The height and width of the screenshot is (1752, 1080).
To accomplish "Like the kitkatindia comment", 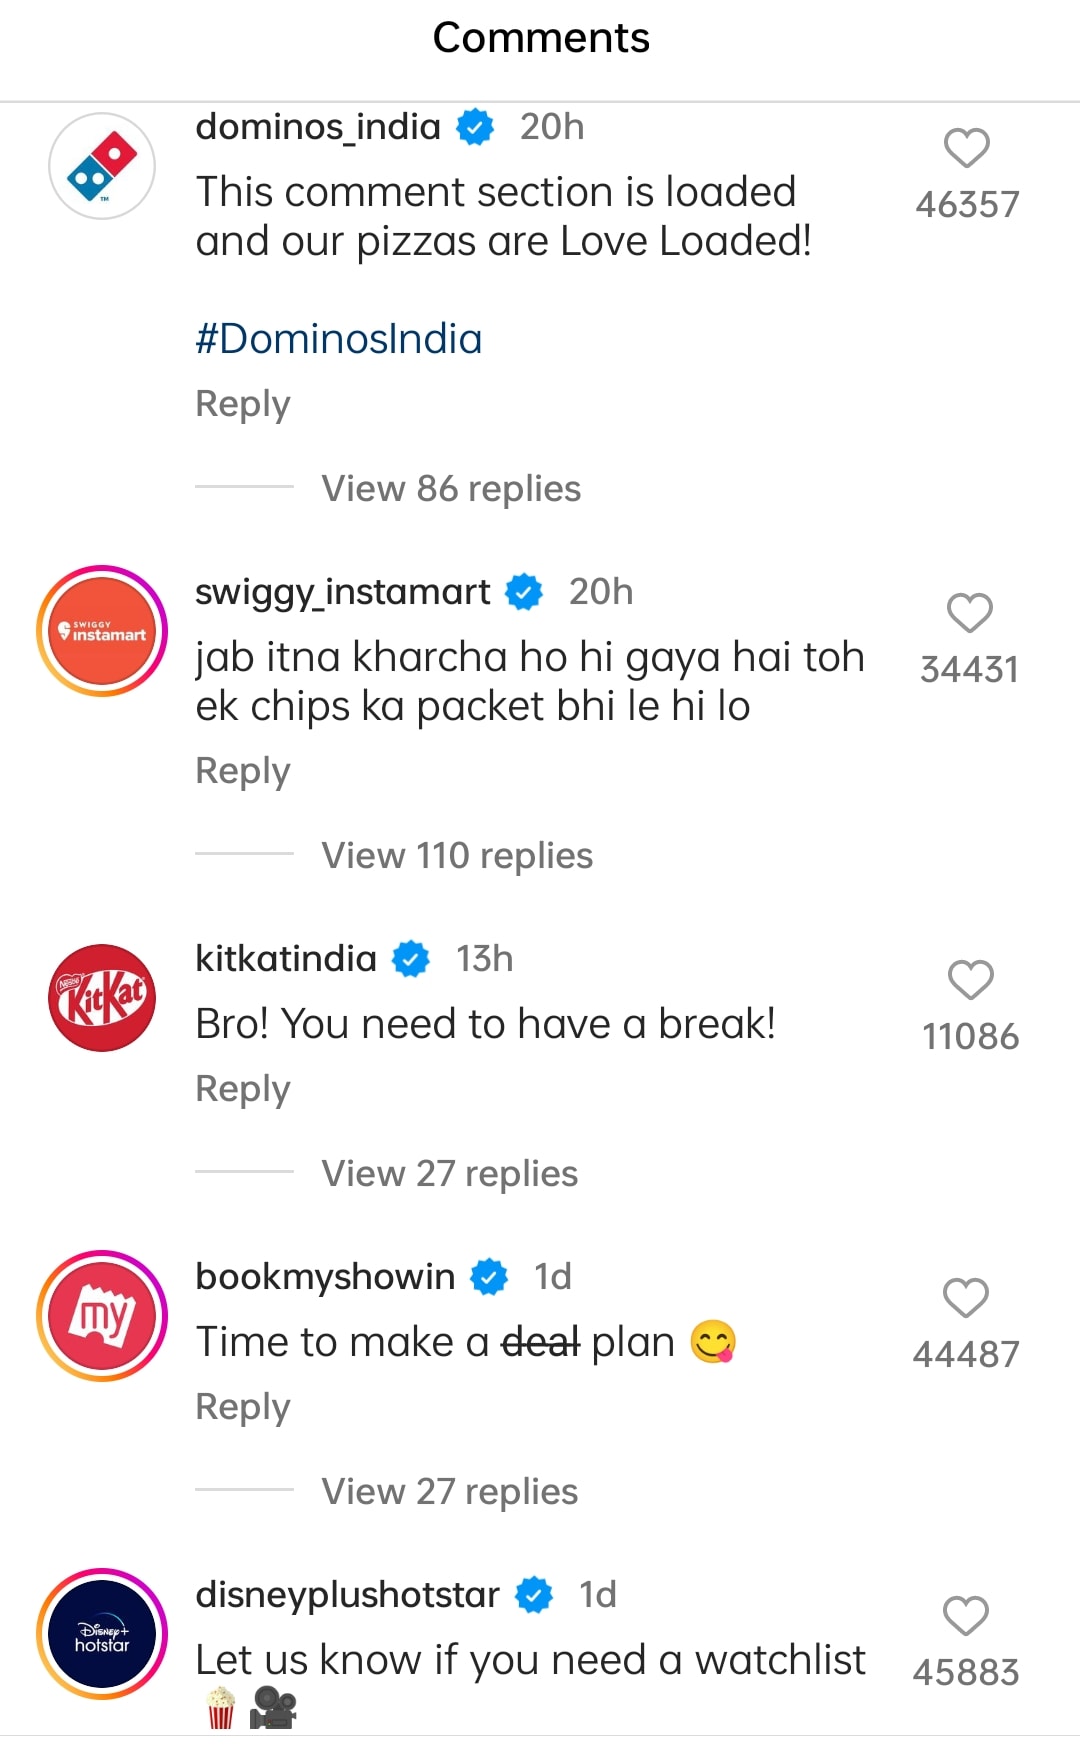I will (x=970, y=980).
